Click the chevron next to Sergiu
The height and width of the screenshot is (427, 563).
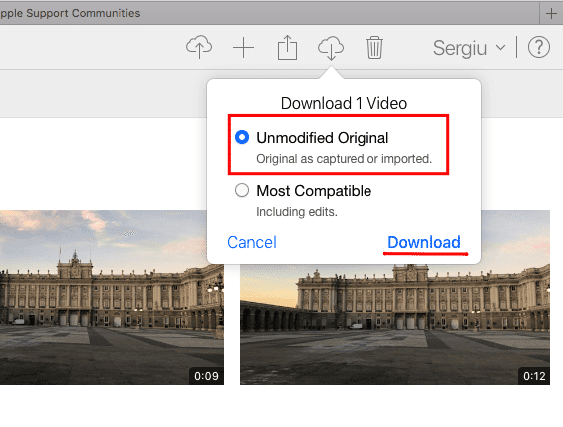(x=501, y=48)
